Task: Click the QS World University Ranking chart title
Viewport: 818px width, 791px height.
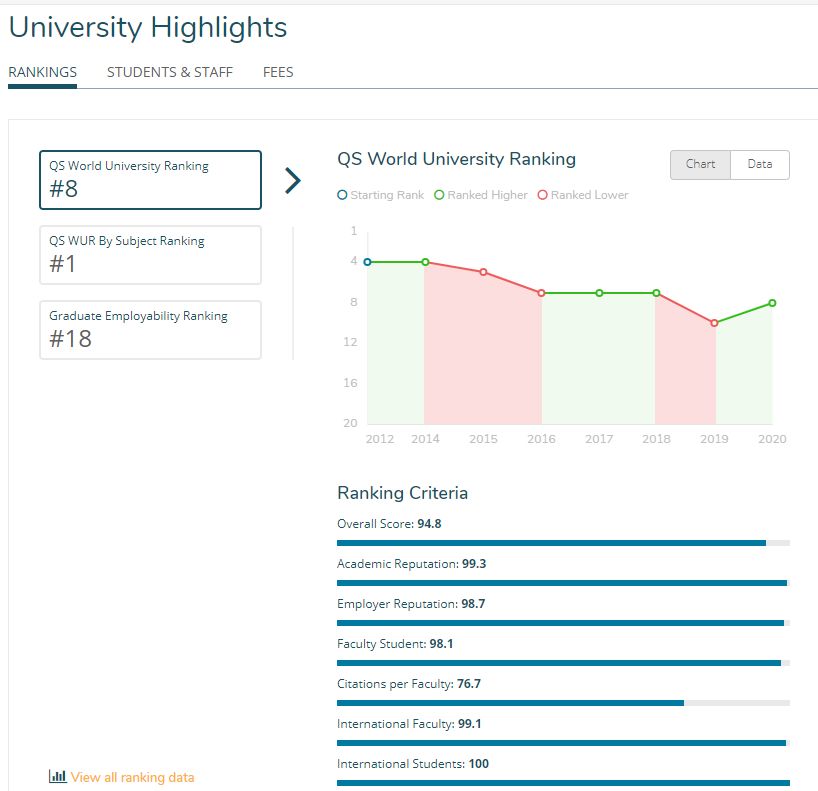Action: tap(456, 159)
